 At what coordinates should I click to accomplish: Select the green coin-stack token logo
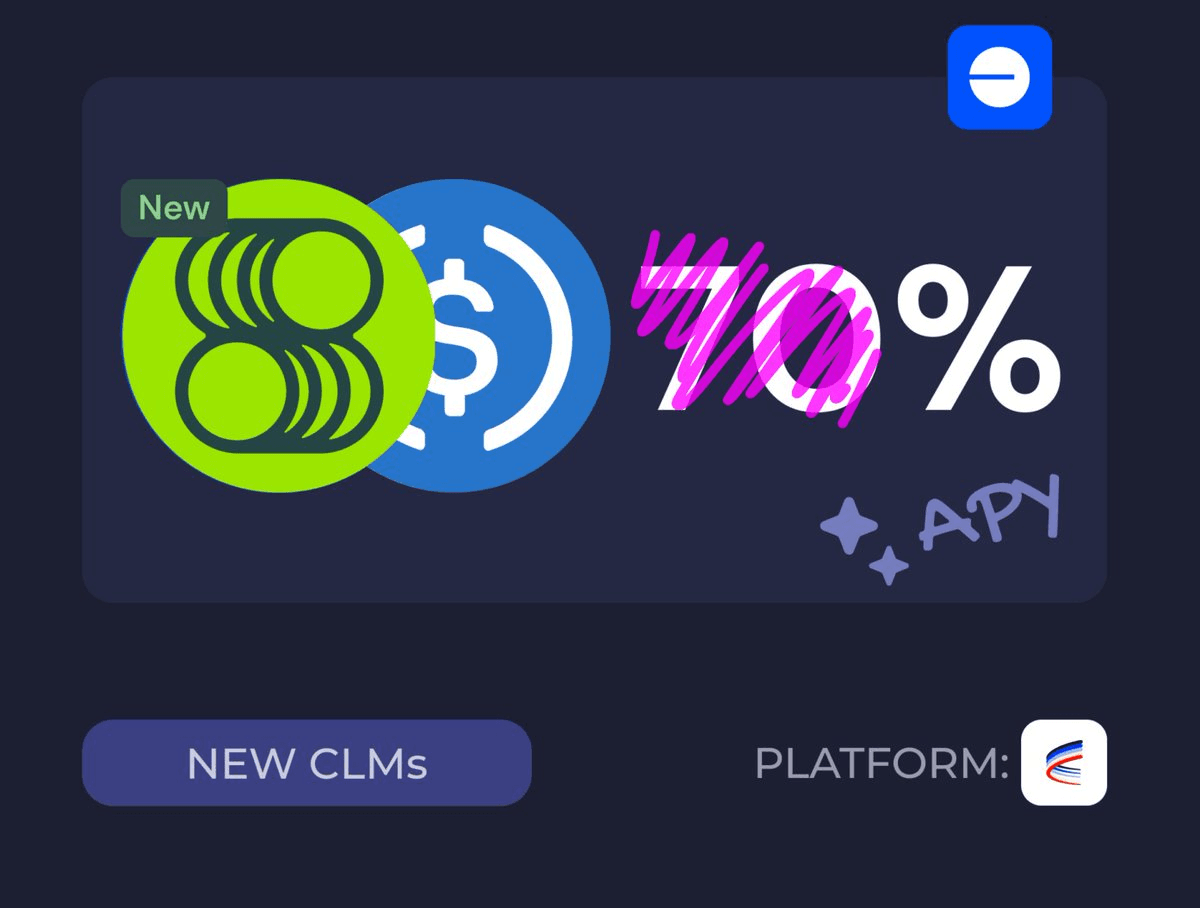coord(279,335)
